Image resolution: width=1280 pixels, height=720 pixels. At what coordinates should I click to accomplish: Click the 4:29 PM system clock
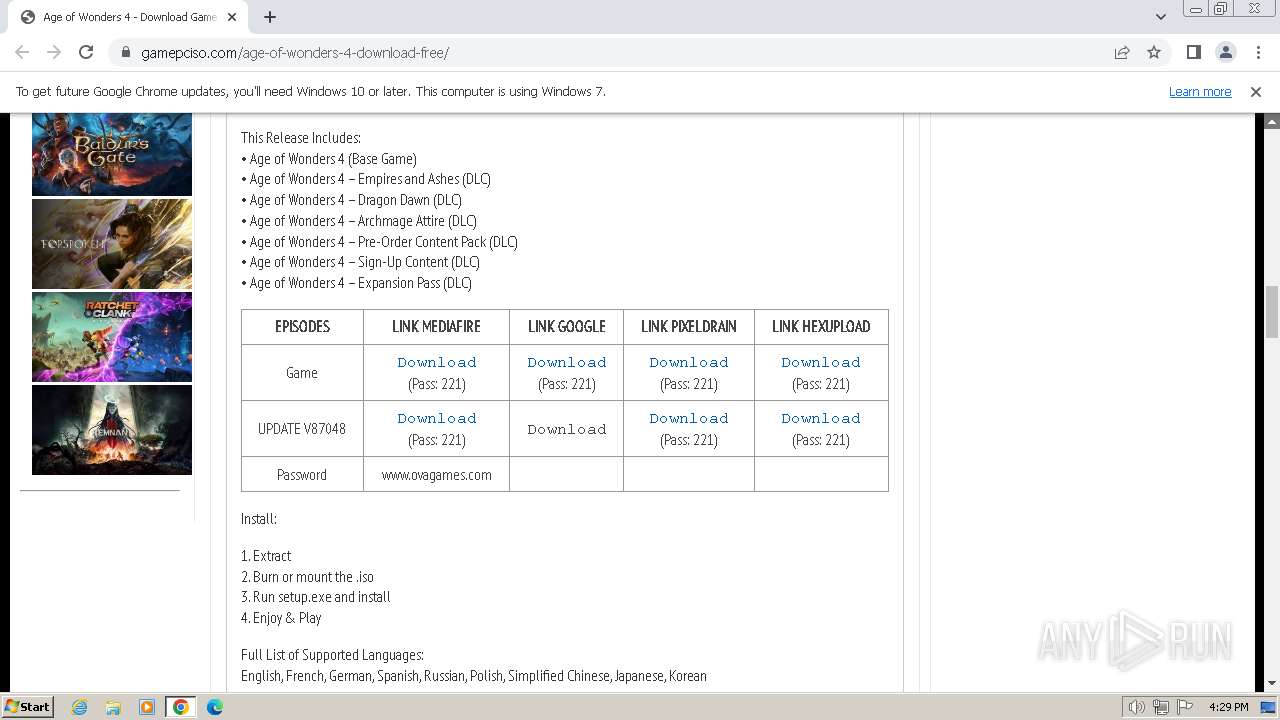click(1228, 707)
